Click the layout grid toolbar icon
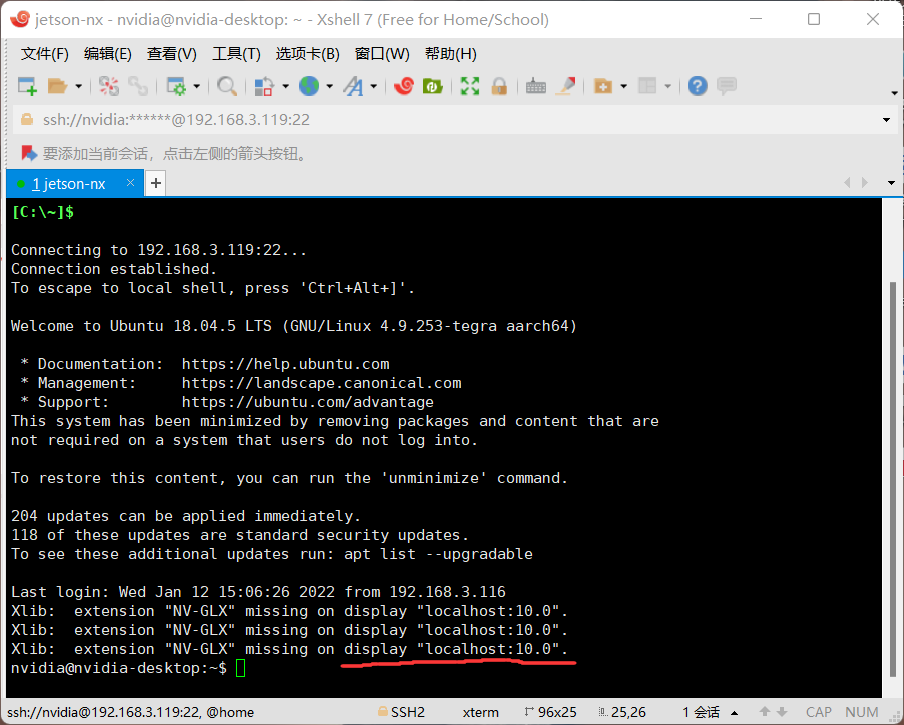 click(647, 86)
